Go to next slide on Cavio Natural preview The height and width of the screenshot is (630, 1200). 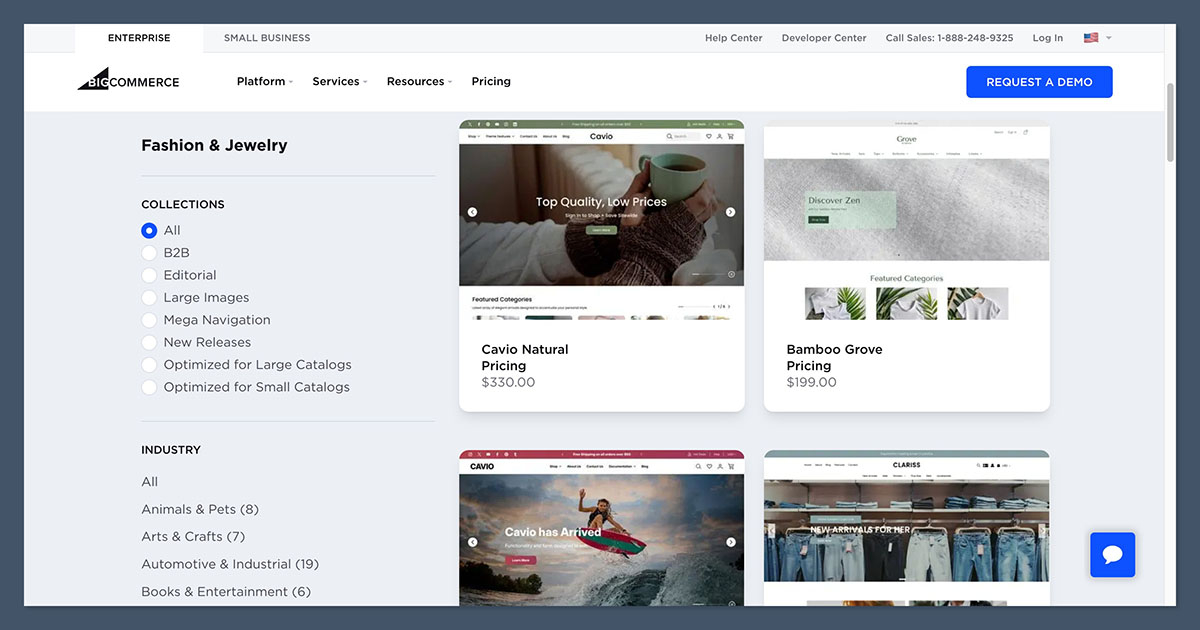pyautogui.click(x=730, y=212)
